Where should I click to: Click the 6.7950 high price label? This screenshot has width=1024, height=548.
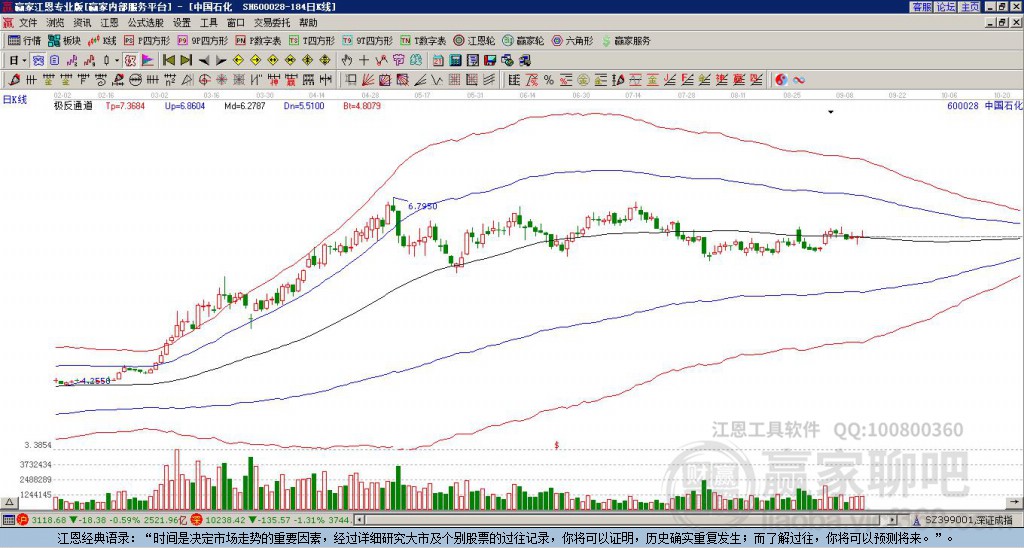click(423, 206)
